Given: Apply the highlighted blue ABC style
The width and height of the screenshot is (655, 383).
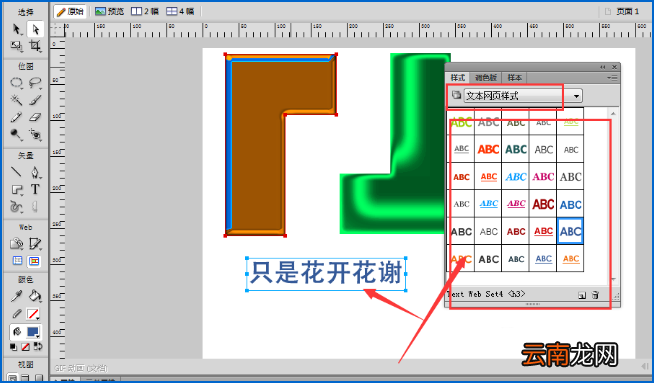Looking at the screenshot, I should coord(570,231).
